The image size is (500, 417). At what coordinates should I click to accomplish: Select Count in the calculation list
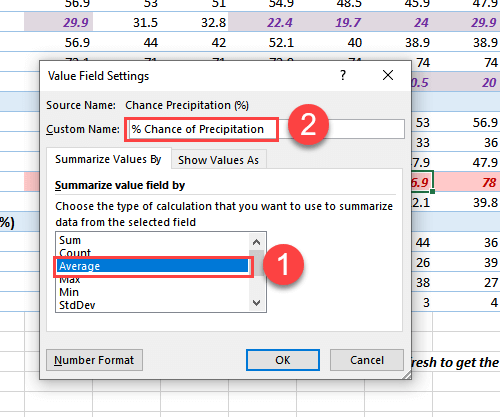[75, 253]
